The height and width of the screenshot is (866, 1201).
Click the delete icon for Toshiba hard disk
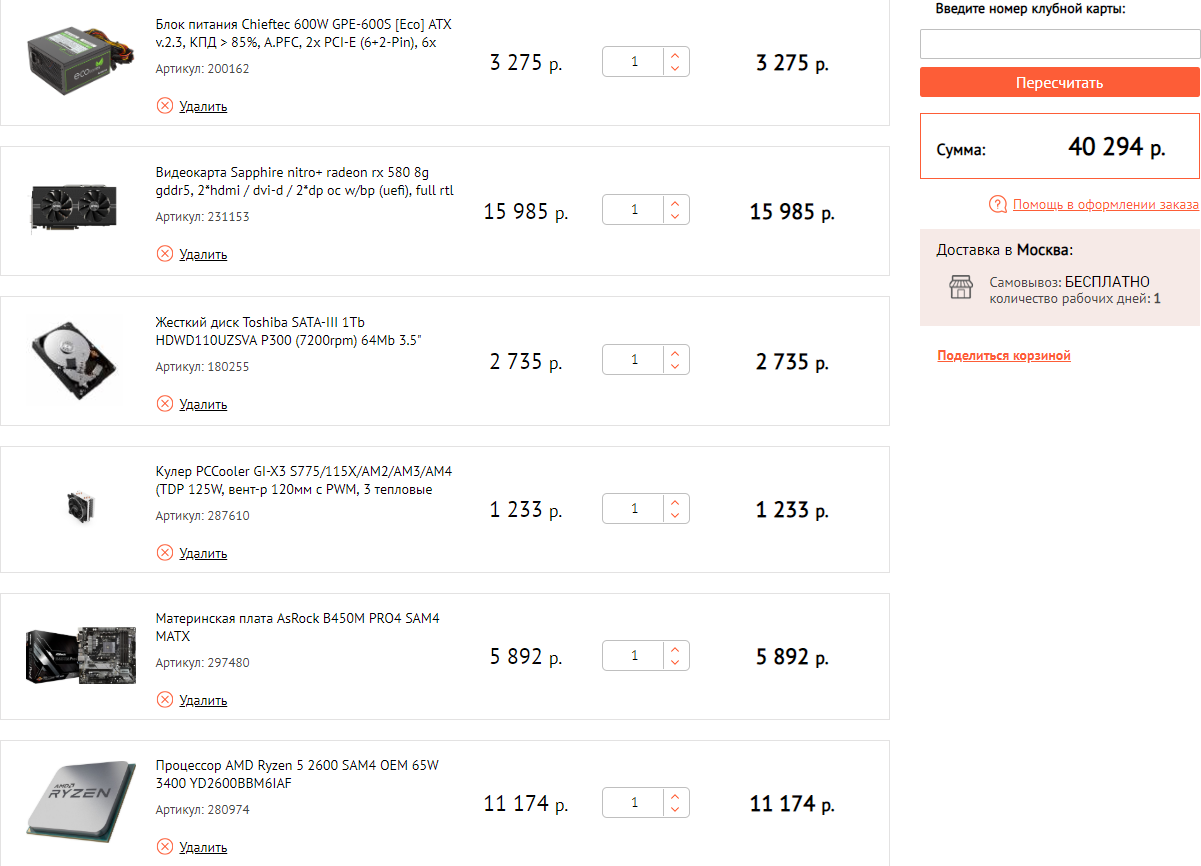pyautogui.click(x=165, y=404)
